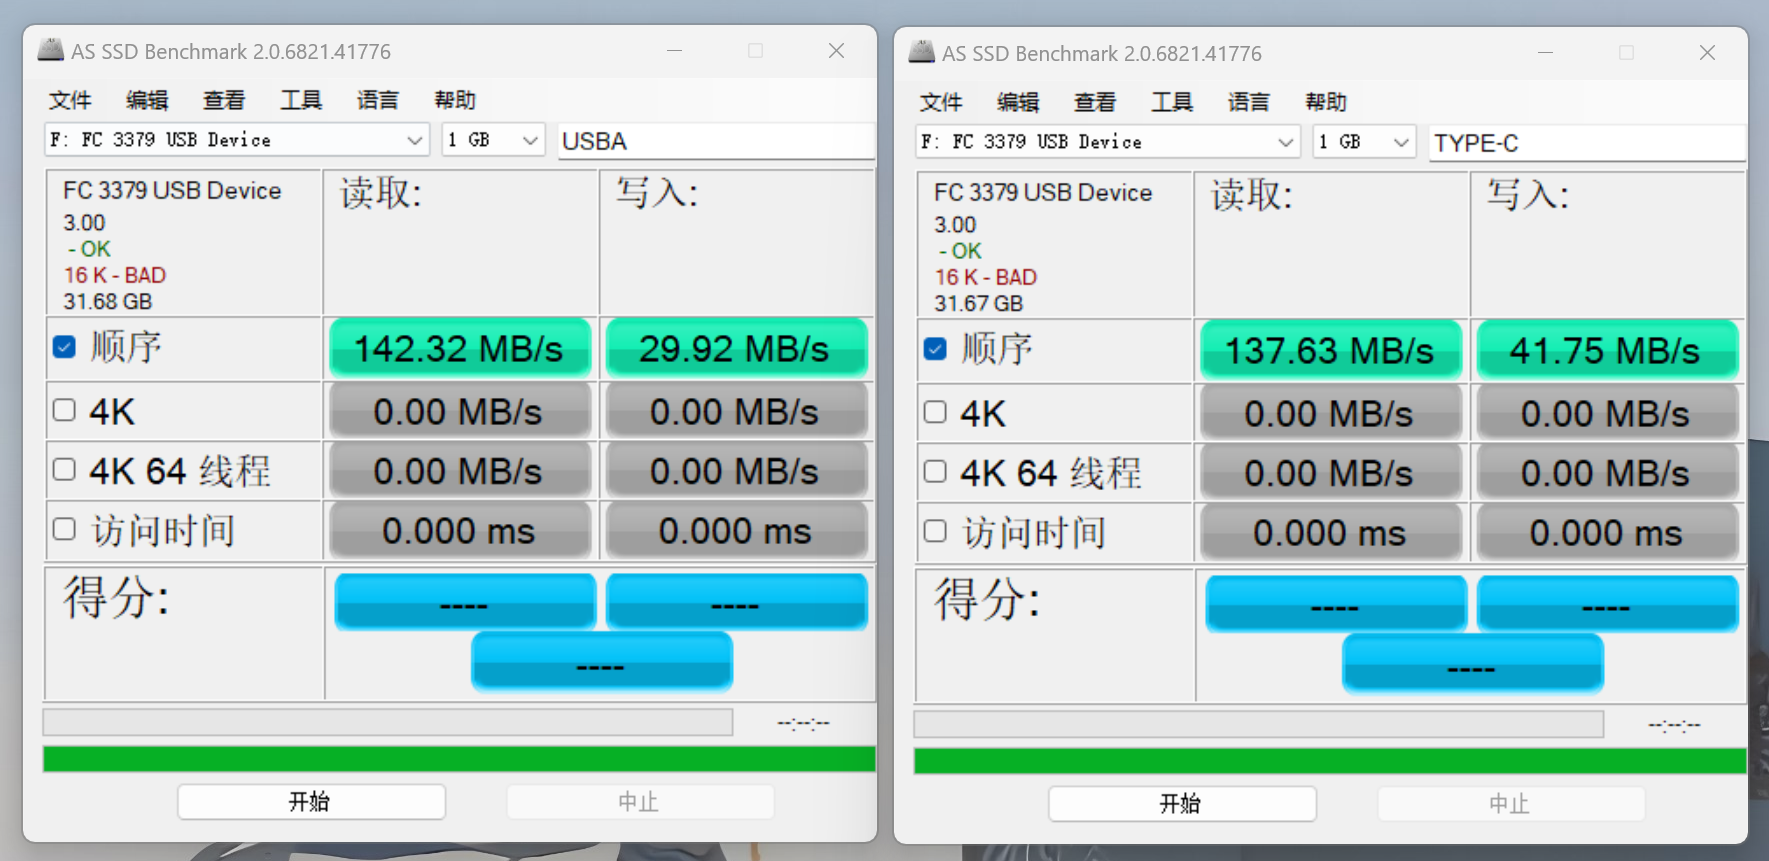Viewport: 1769px width, 861px height.
Task: Click the 读取: column header in TYPE-C window
Action: [x=1252, y=194]
